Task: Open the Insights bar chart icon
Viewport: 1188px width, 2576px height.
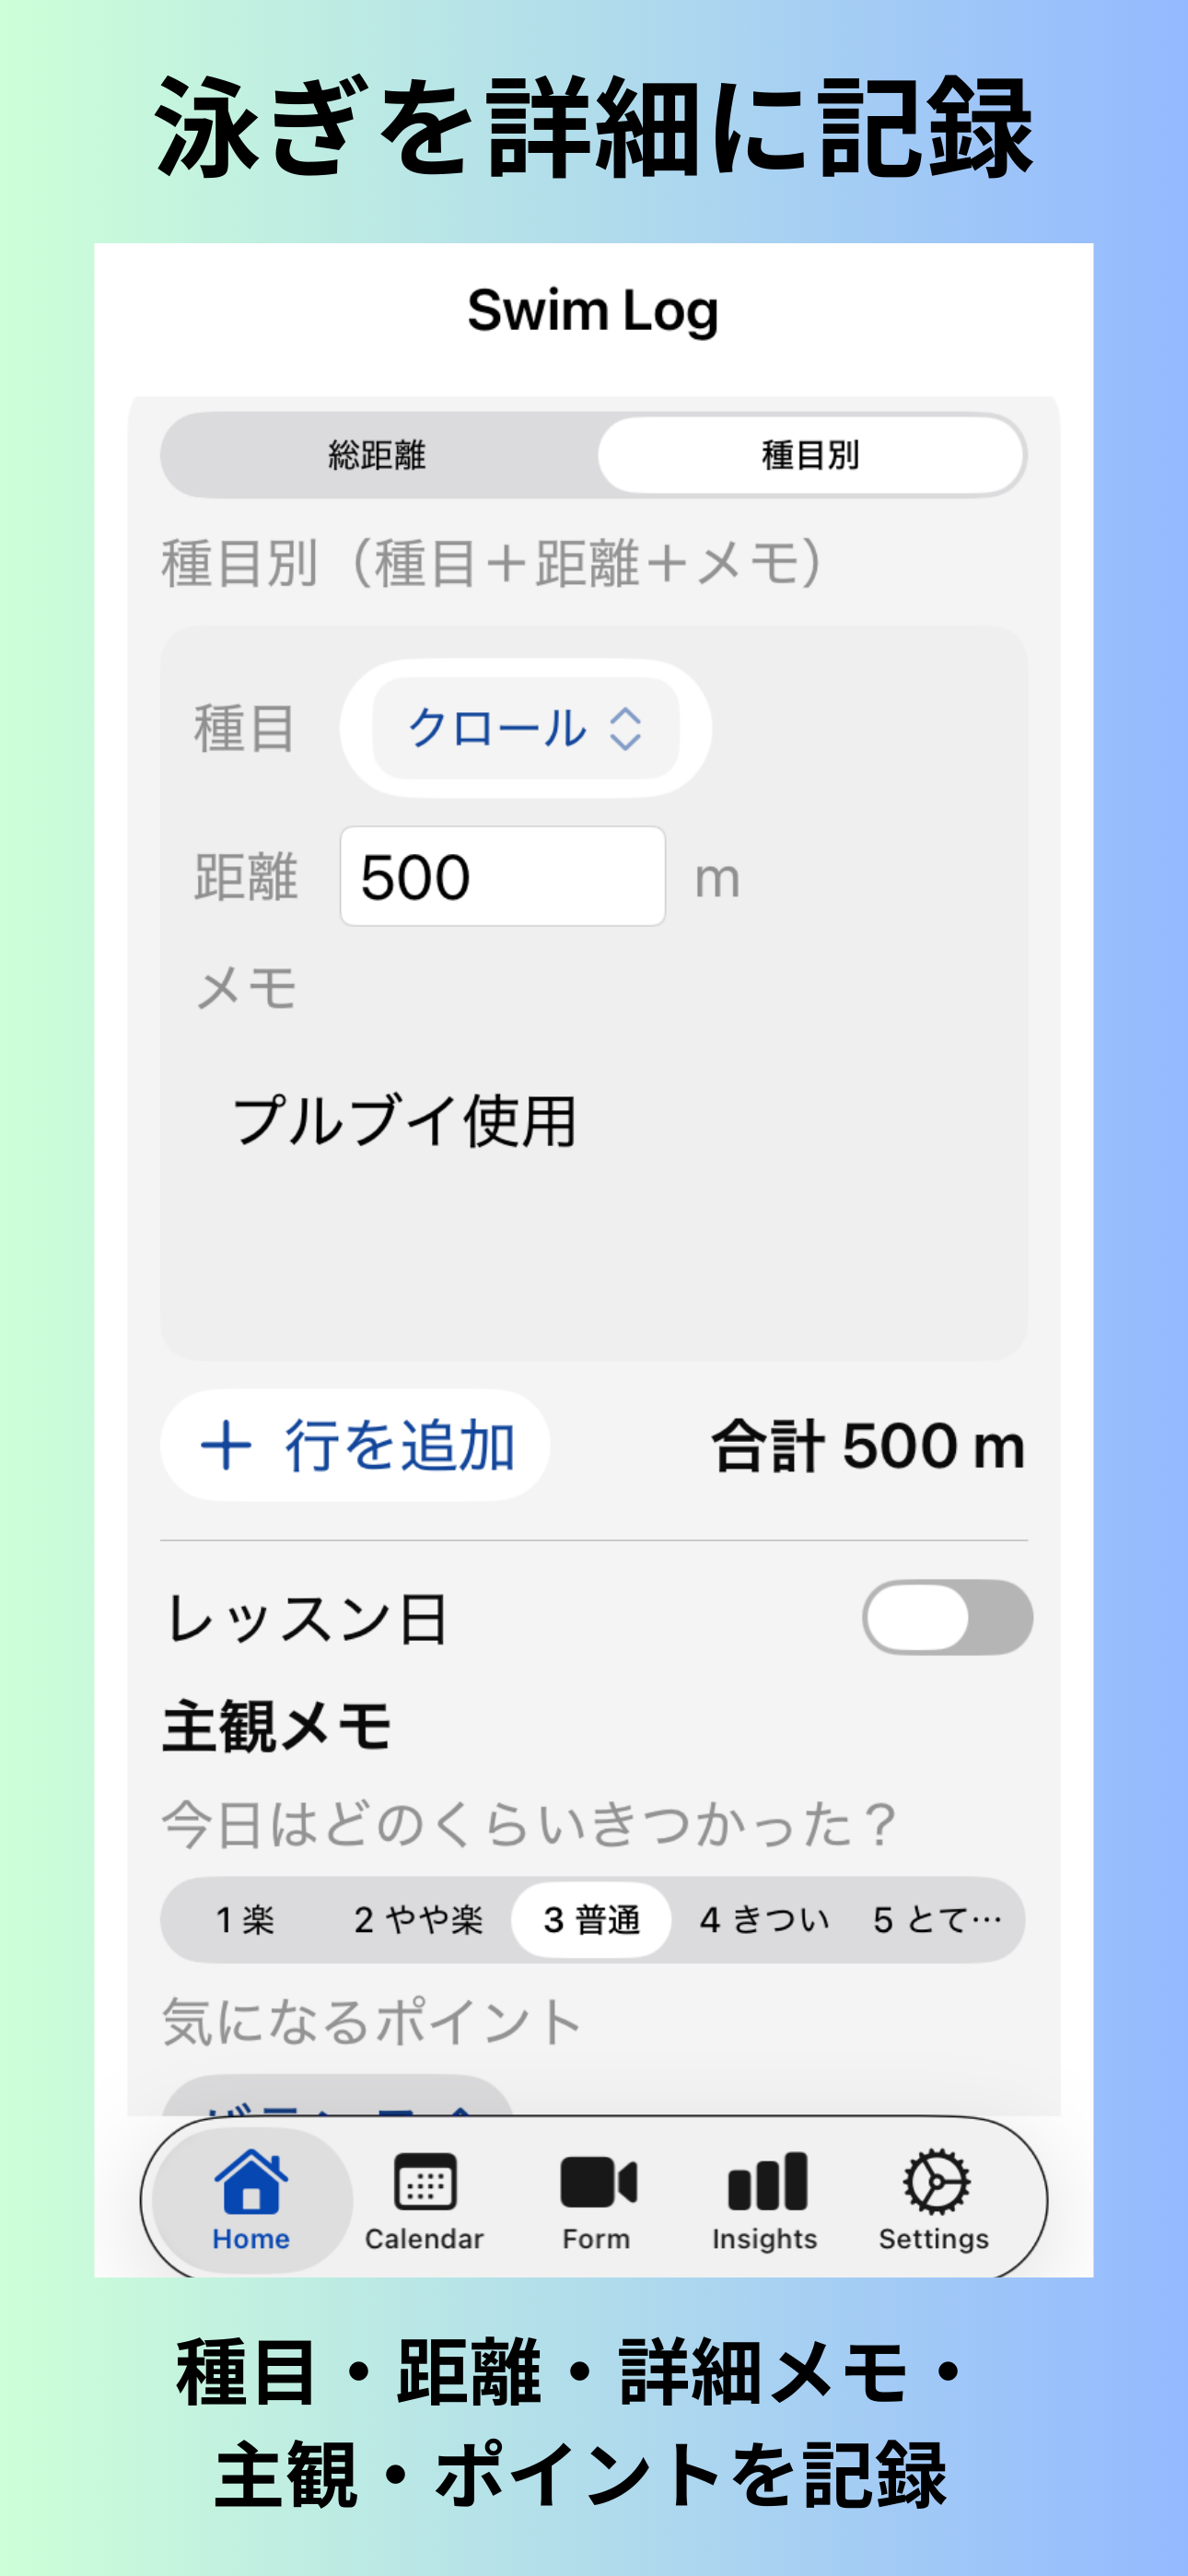Action: pos(766,2180)
